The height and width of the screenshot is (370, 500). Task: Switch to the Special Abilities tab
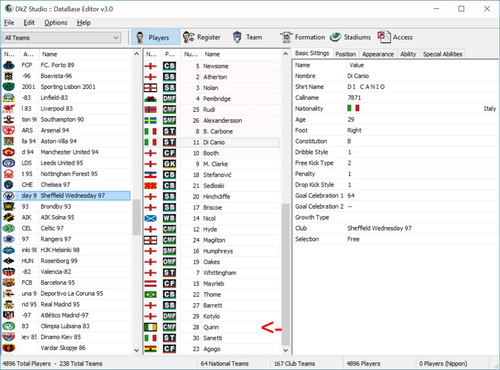442,54
